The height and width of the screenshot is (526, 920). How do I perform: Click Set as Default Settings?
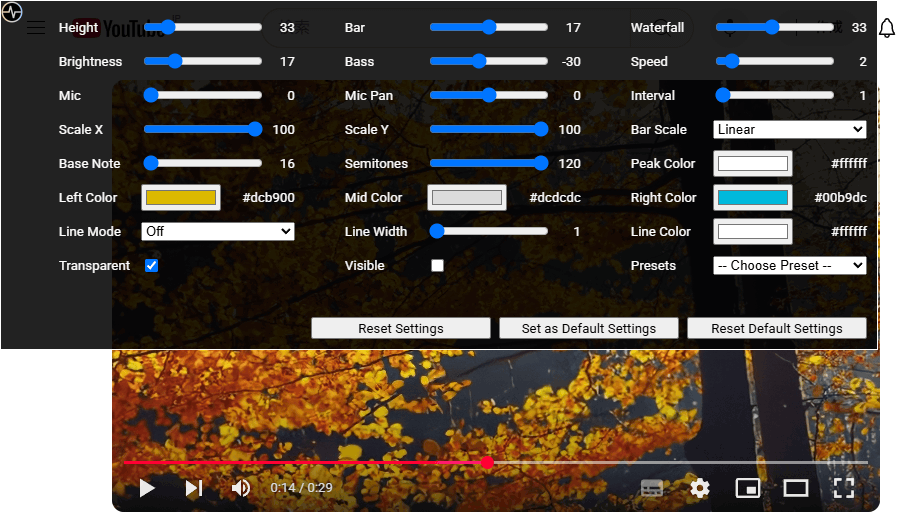(588, 328)
